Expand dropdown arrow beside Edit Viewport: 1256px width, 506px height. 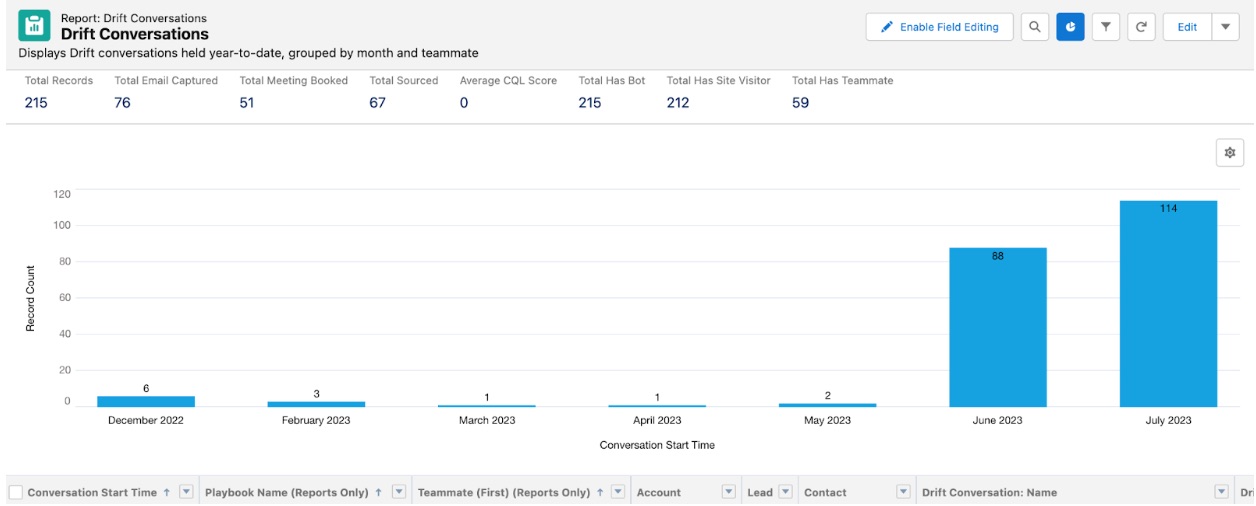pyautogui.click(x=1226, y=27)
